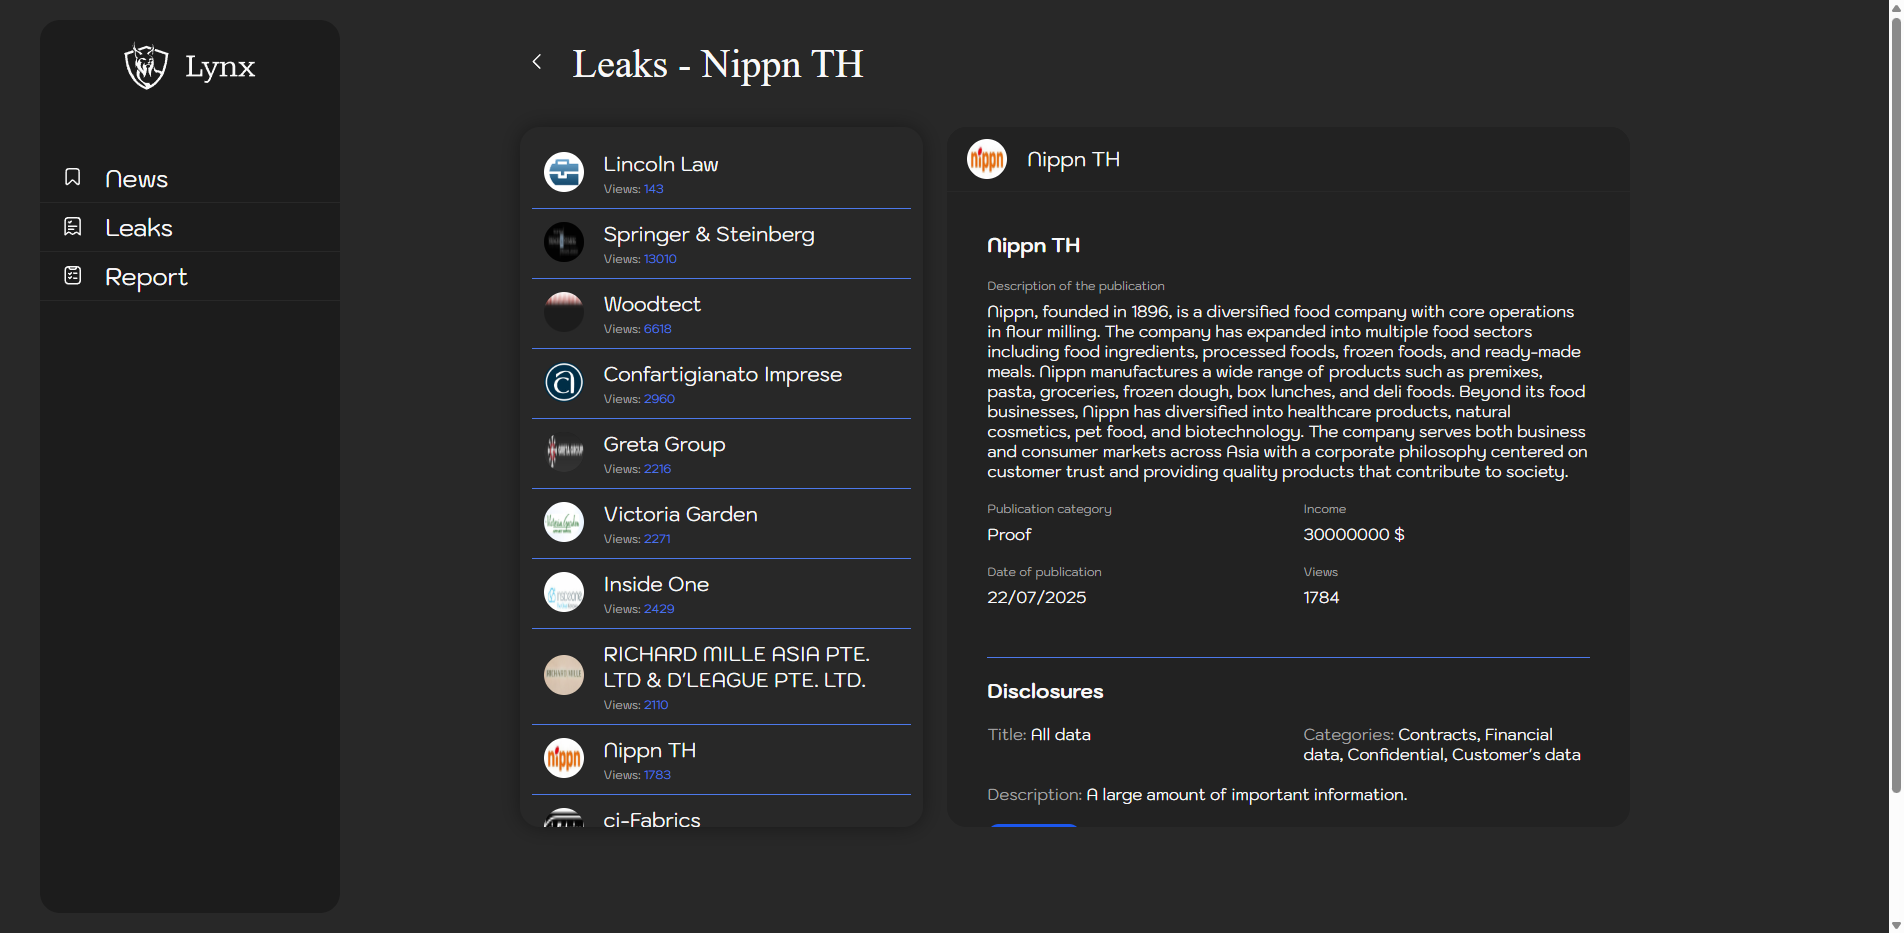Click the scrollbar down arrow at bottom right

1895,925
